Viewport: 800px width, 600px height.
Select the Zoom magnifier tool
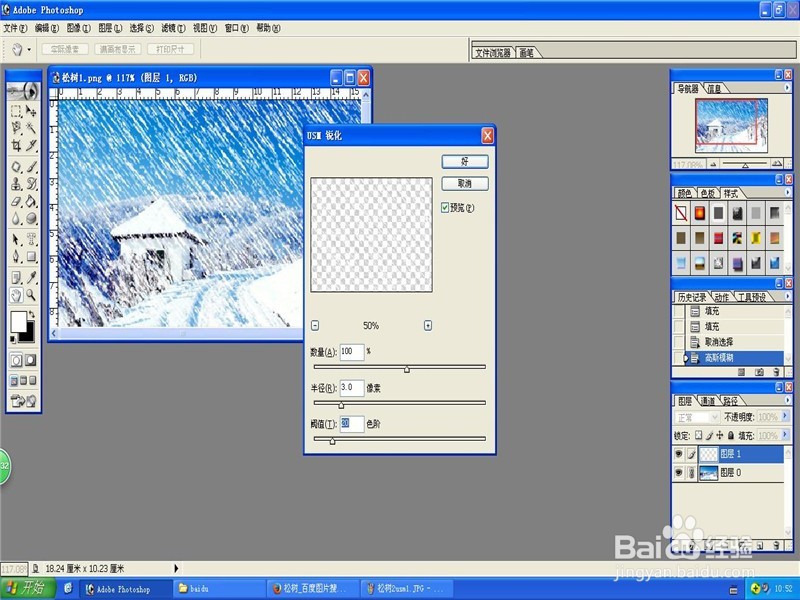pos(31,295)
